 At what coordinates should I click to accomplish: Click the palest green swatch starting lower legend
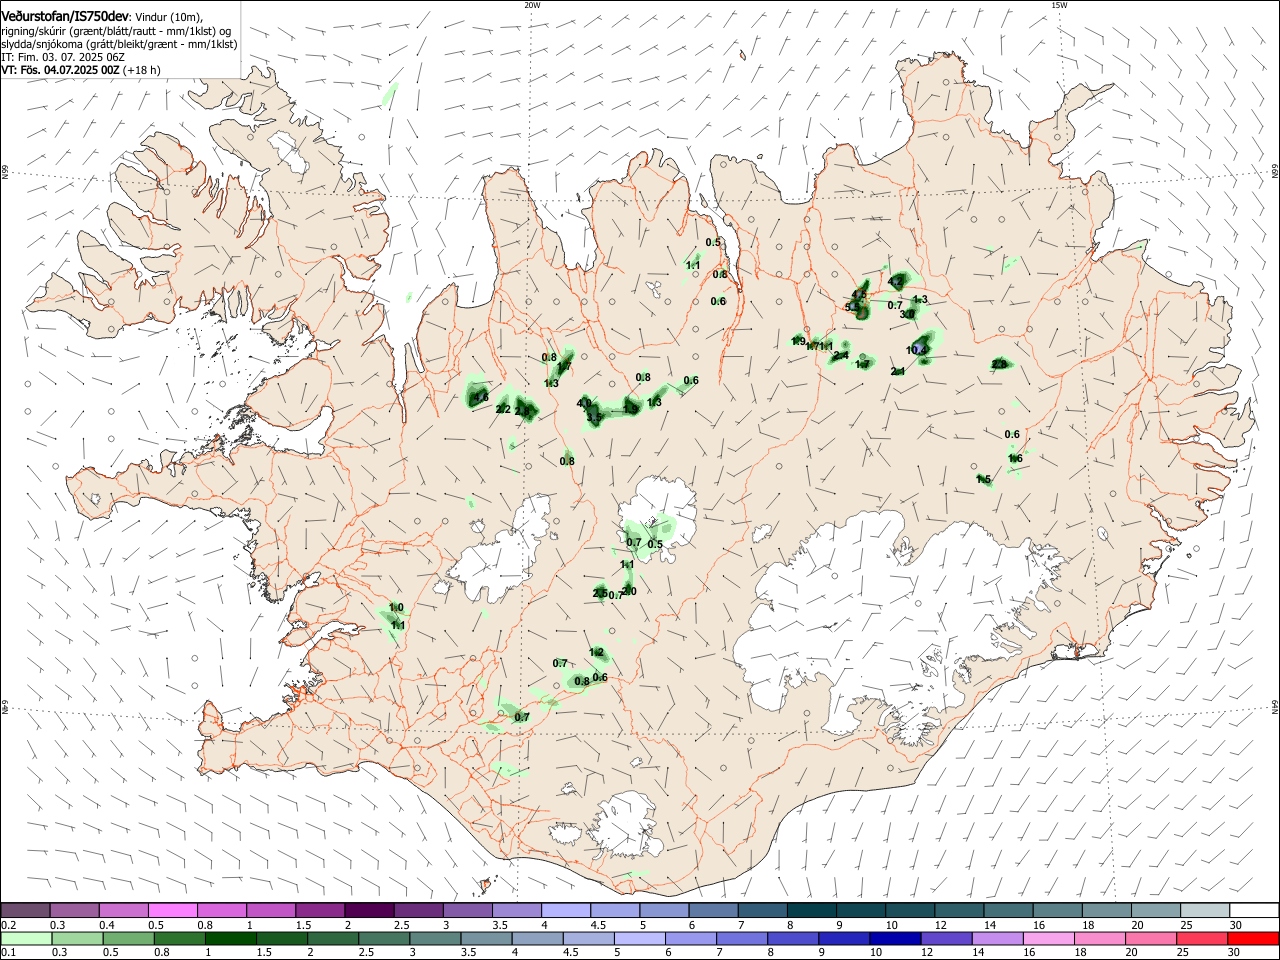coord(25,939)
